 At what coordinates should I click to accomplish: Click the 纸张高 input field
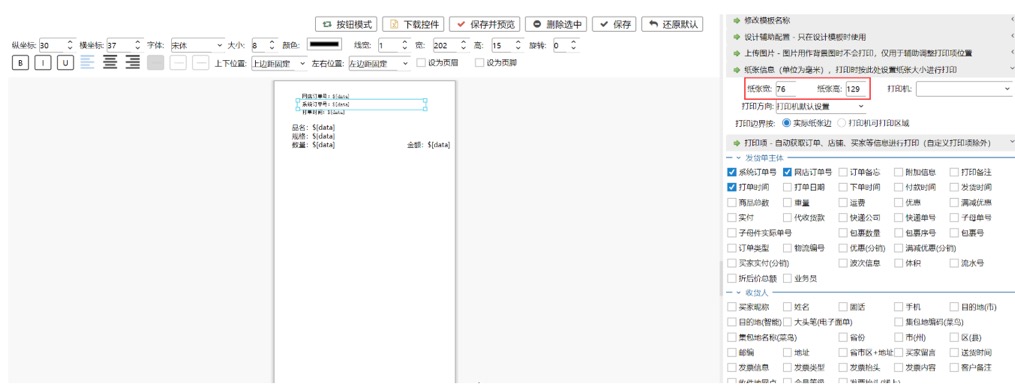pyautogui.click(x=856, y=89)
